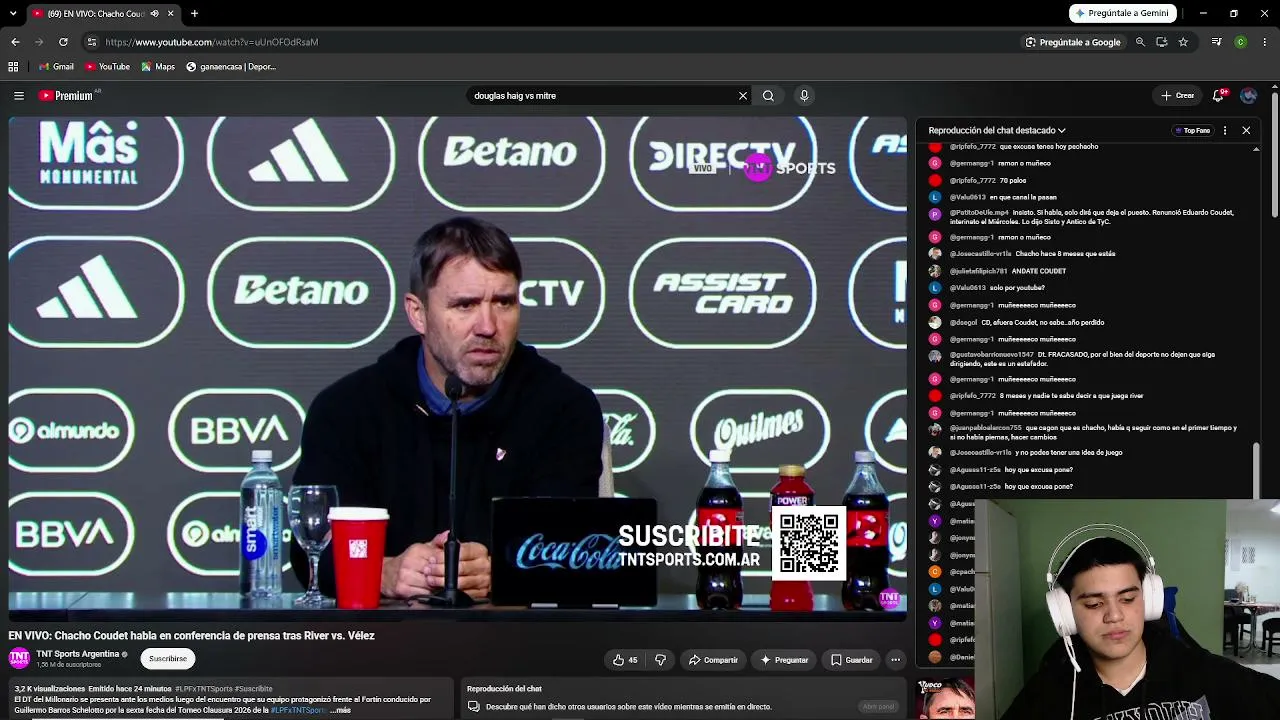Viewport: 1280px width, 720px height.
Task: Open the Chrome three-dot menu
Action: click(1265, 42)
